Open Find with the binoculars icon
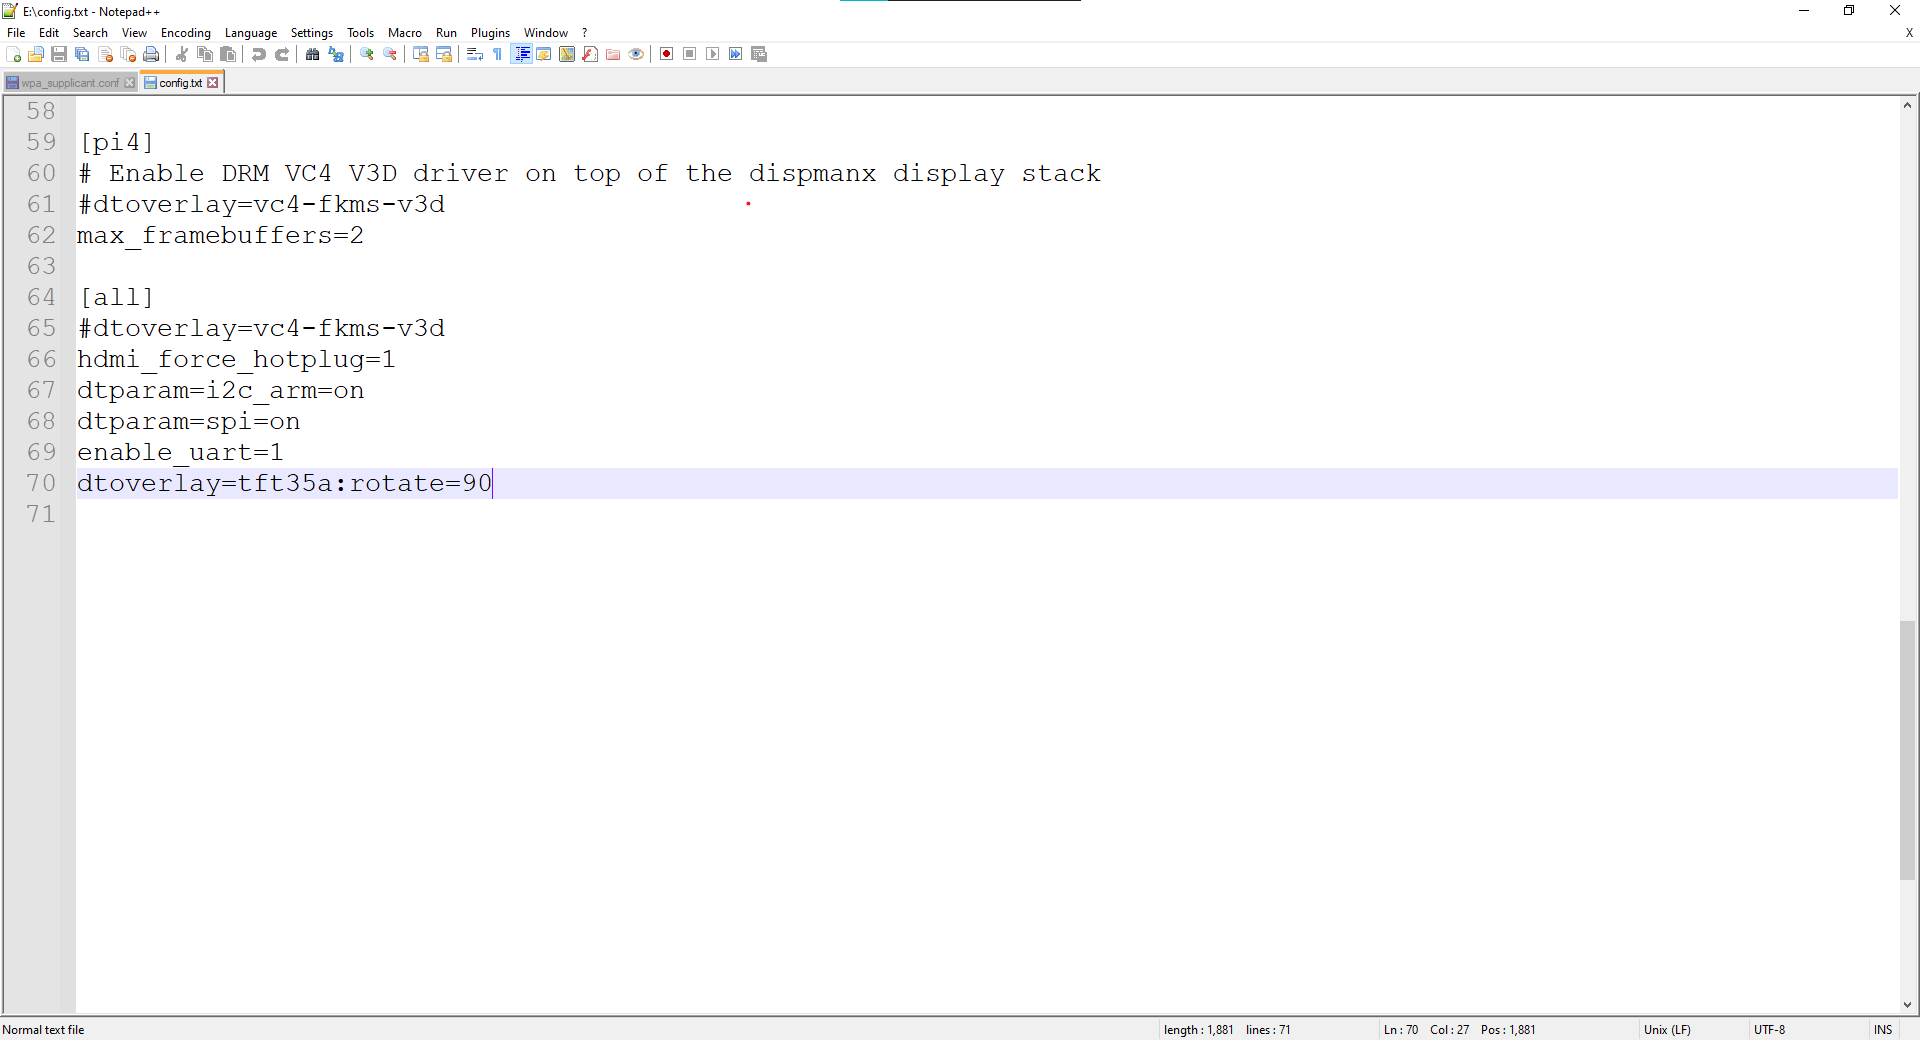The width and height of the screenshot is (1920, 1040). [x=313, y=54]
